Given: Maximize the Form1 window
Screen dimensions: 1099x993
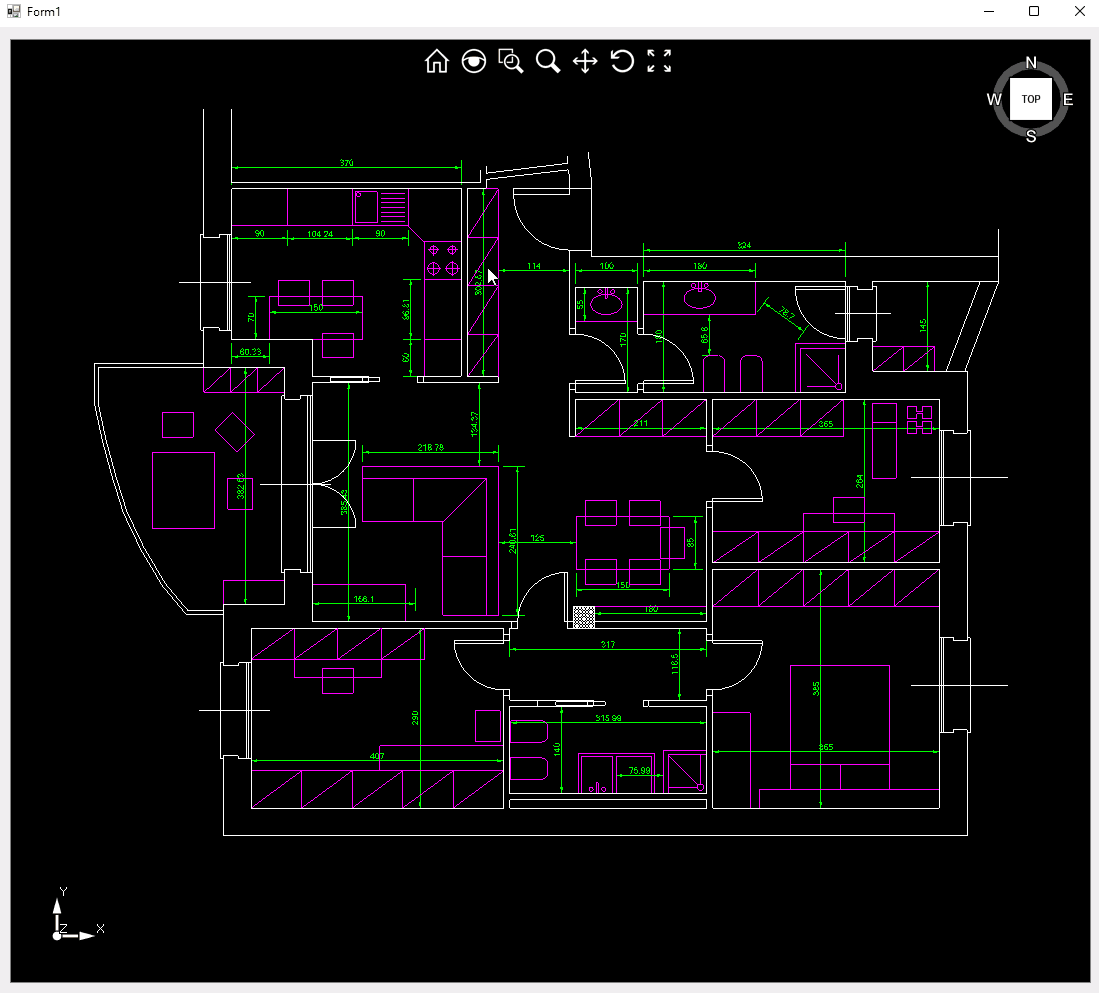Looking at the screenshot, I should point(1035,11).
